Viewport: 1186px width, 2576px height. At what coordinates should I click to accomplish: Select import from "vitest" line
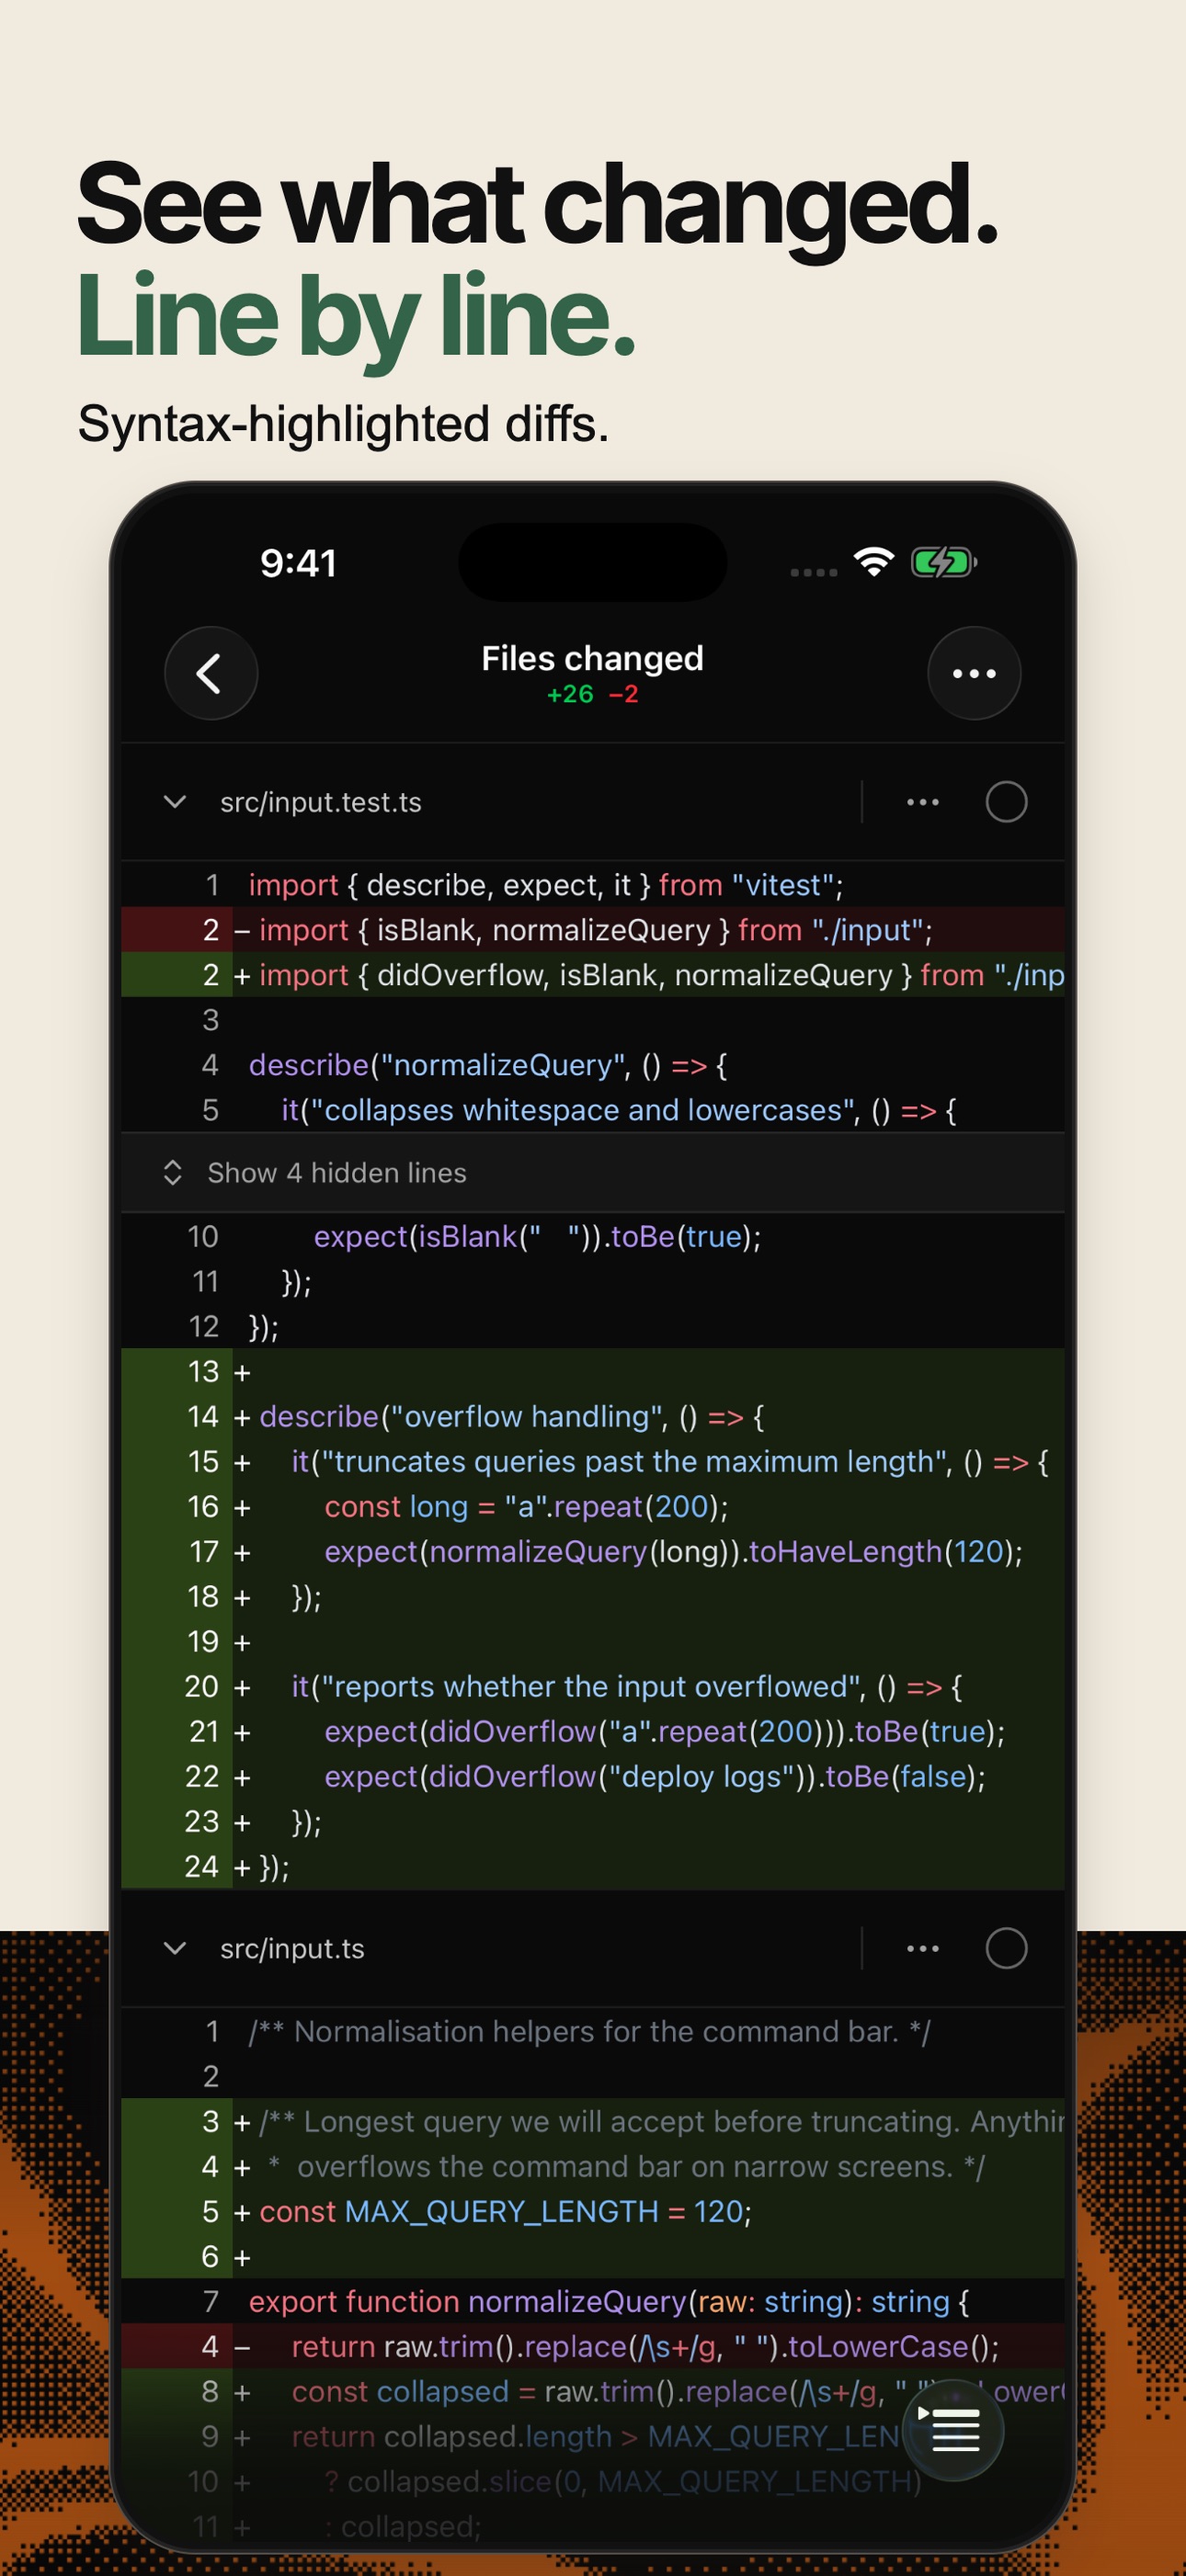(593, 885)
